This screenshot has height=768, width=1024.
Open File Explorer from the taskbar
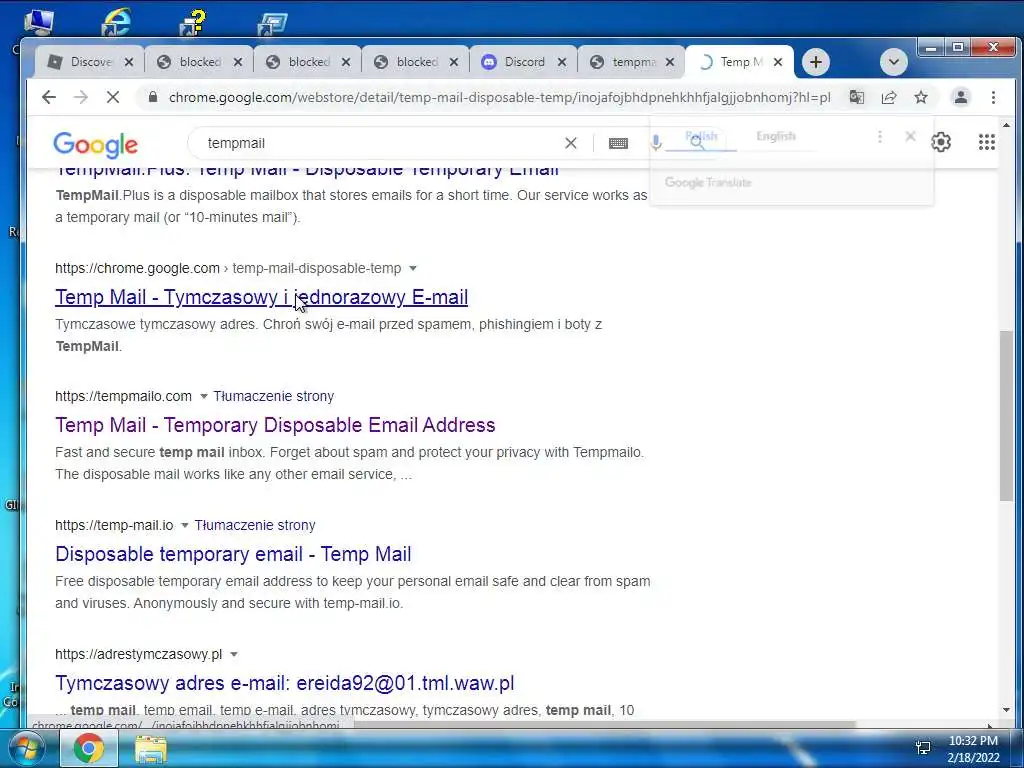coord(150,749)
